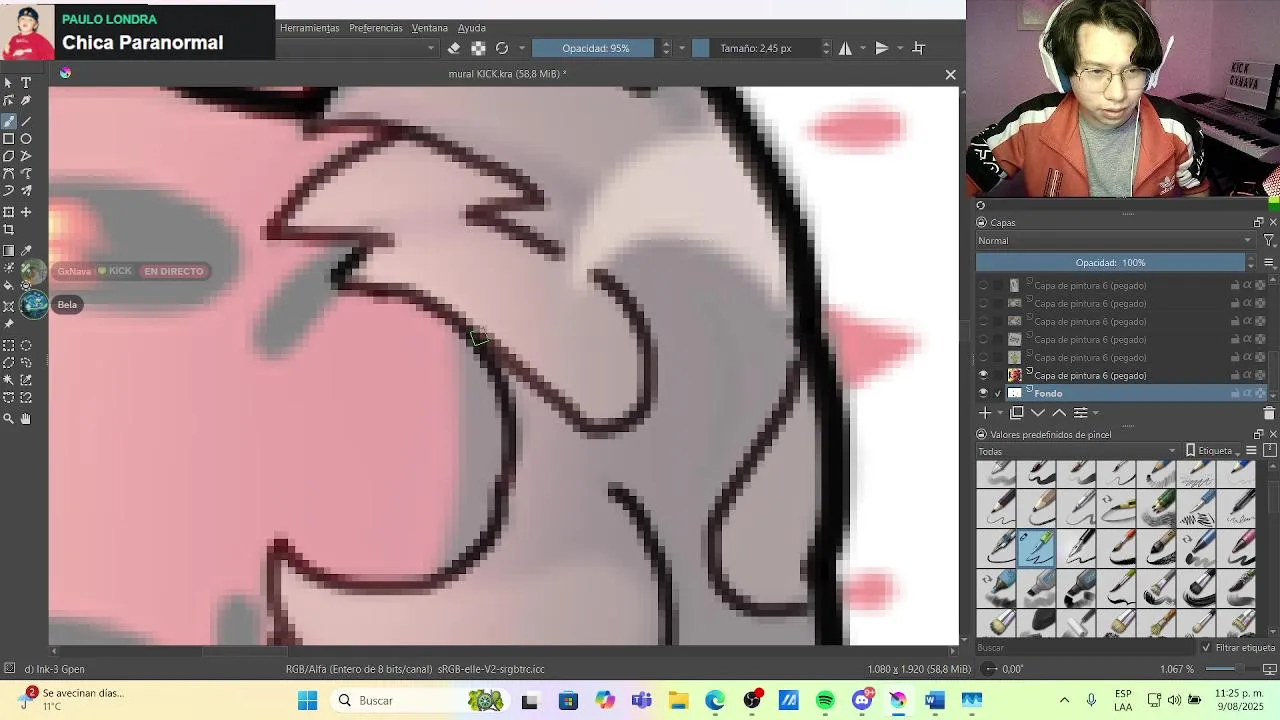This screenshot has width=1280, height=720.
Task: Choose the Polyline tool
Action: (x=26, y=156)
